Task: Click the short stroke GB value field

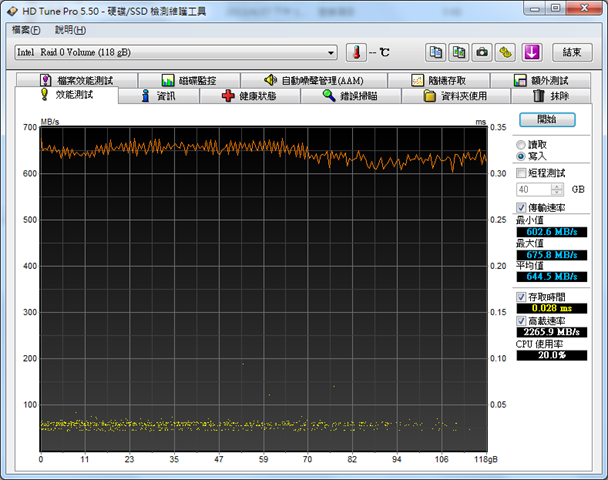Action: [531, 189]
